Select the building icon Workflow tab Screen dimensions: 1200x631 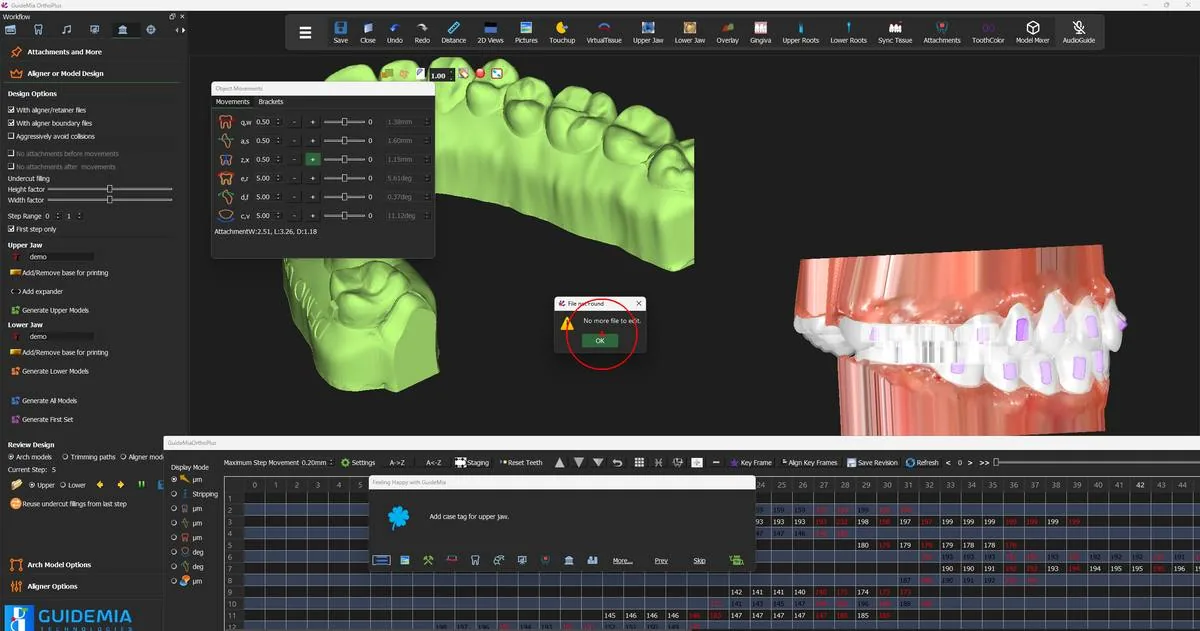coord(122,30)
